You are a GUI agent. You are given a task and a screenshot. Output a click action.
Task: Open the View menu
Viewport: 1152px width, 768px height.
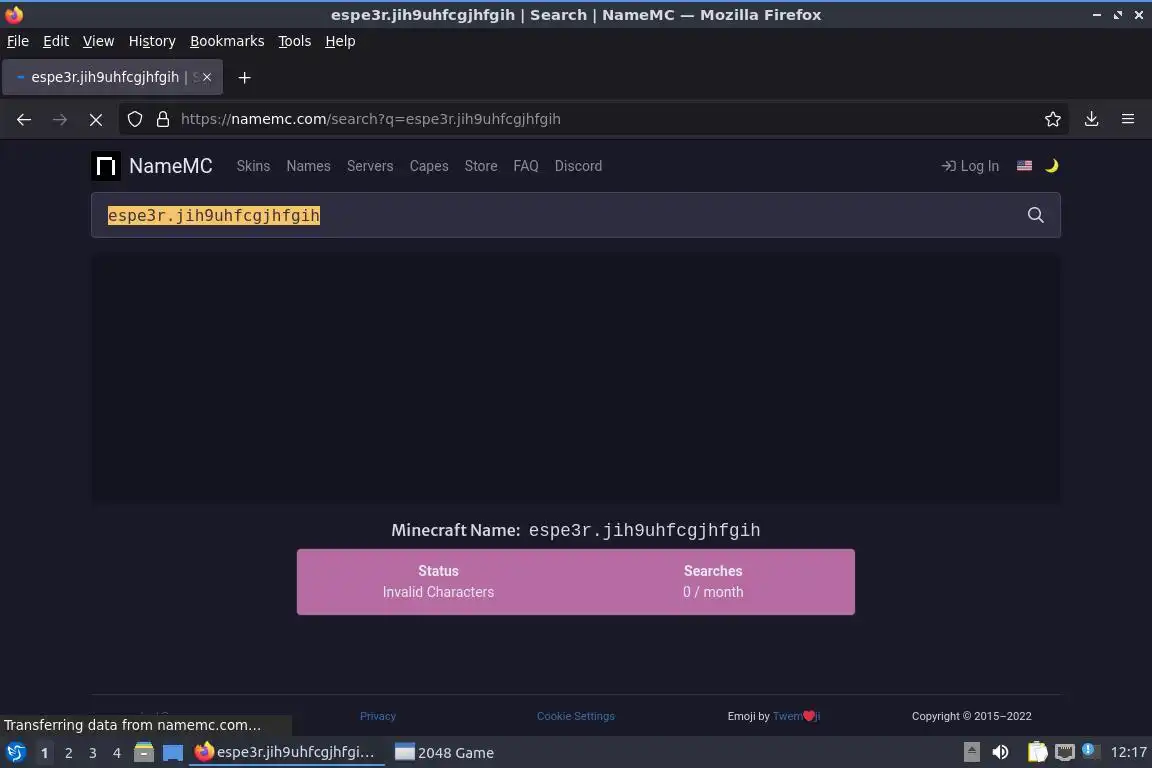[98, 41]
